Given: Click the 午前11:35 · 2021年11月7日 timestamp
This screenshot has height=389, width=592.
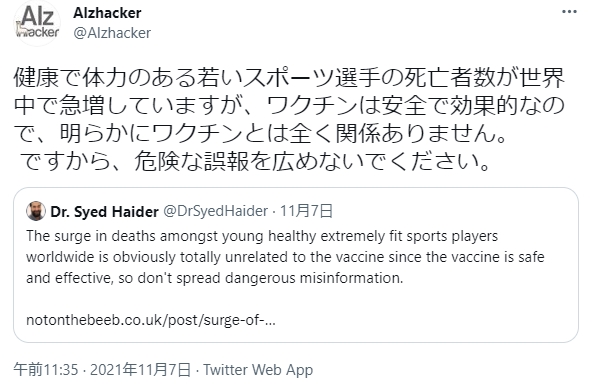Looking at the screenshot, I should 102,369.
